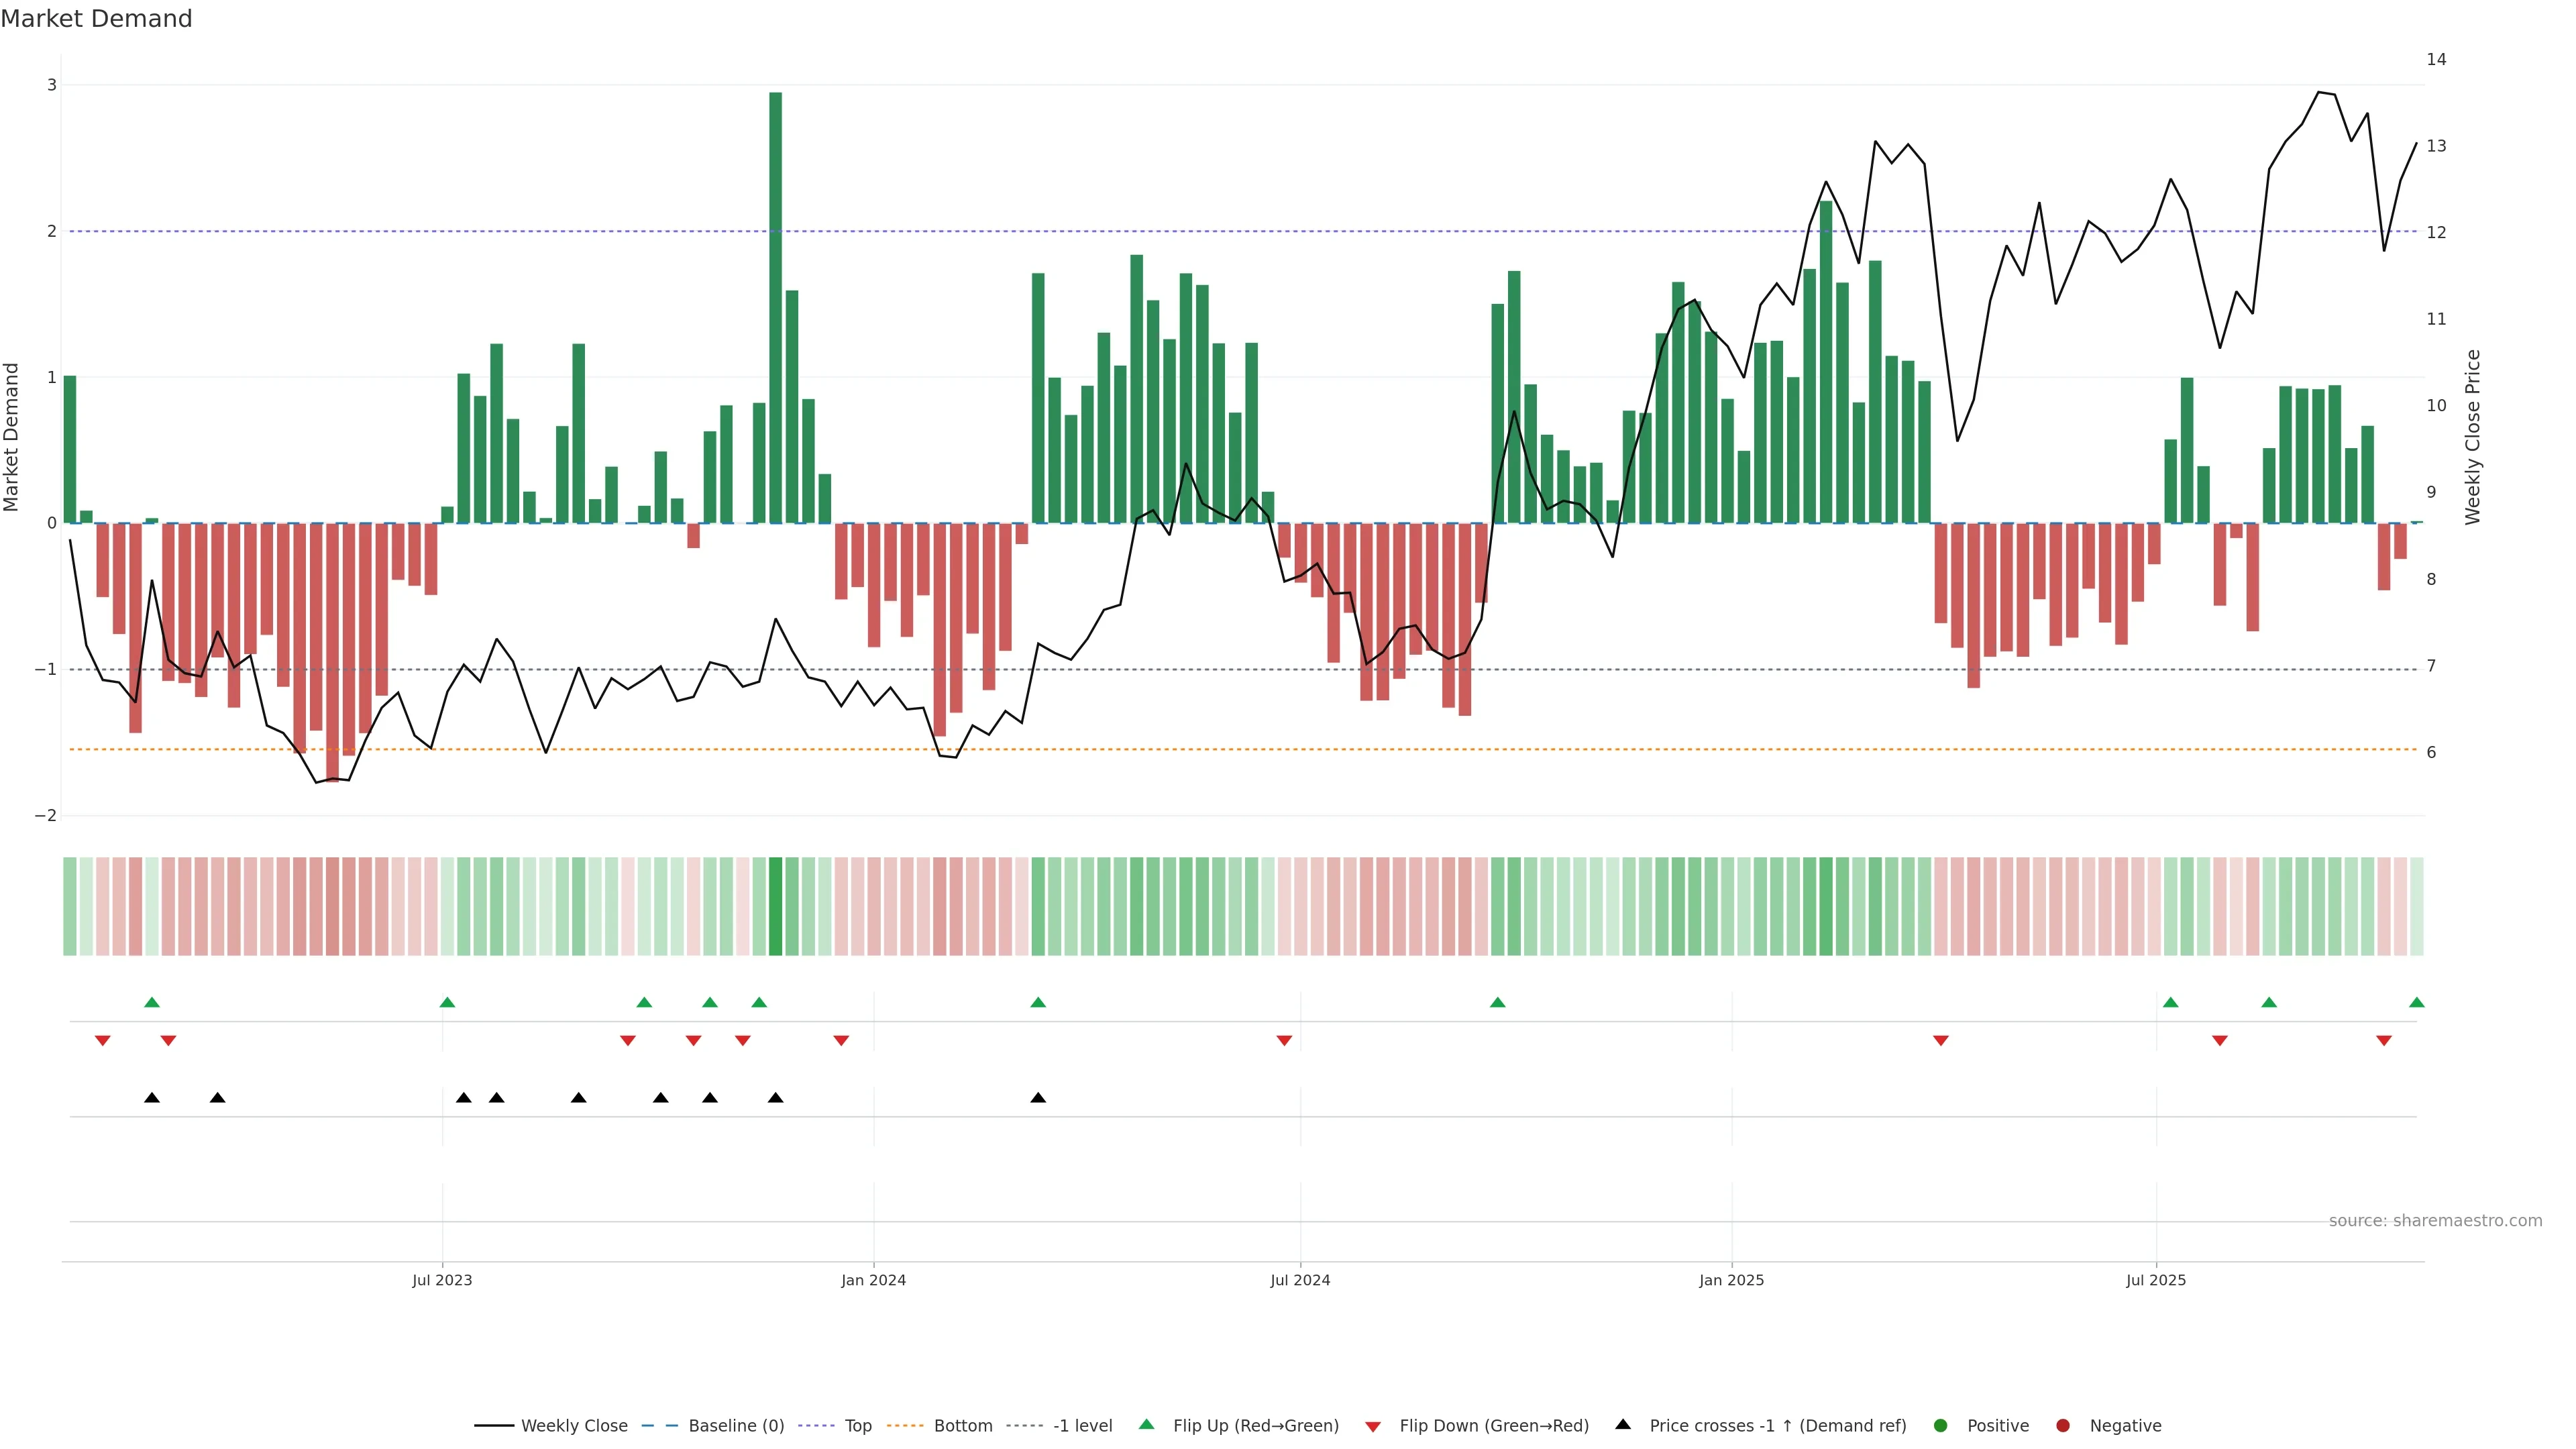Click the Jul 2024 axis label
Viewport: 2576px width, 1449px height.
pyautogui.click(x=1300, y=1280)
